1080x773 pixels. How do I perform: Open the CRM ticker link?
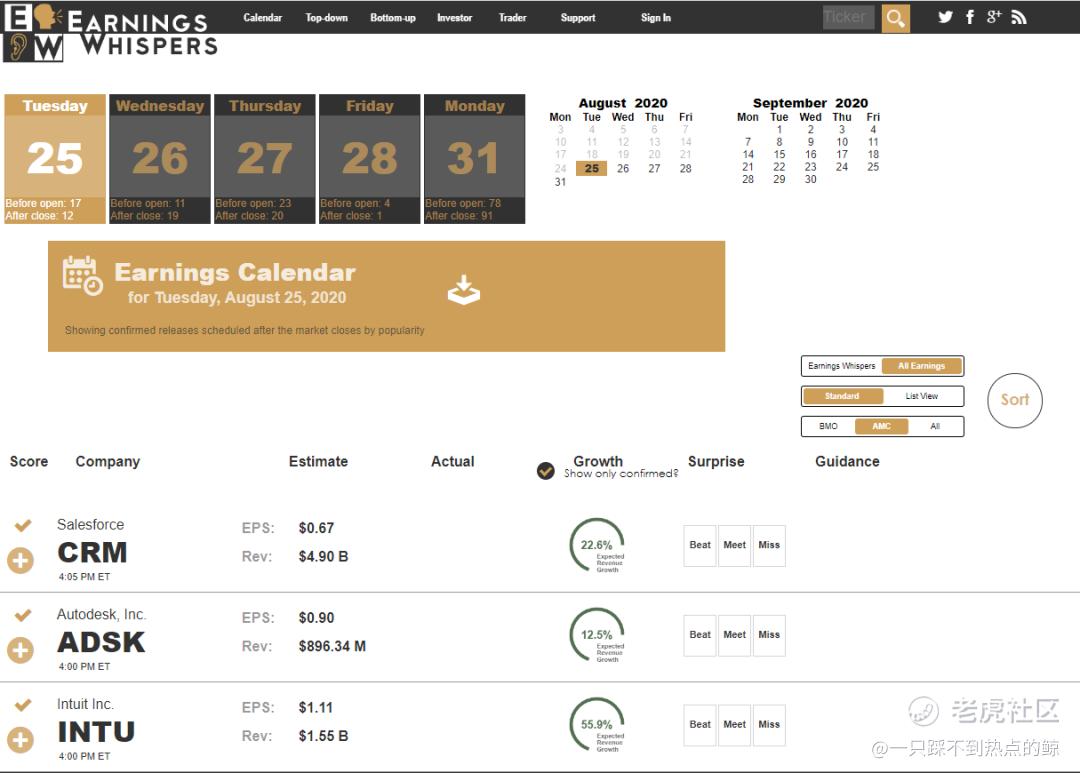[92, 553]
